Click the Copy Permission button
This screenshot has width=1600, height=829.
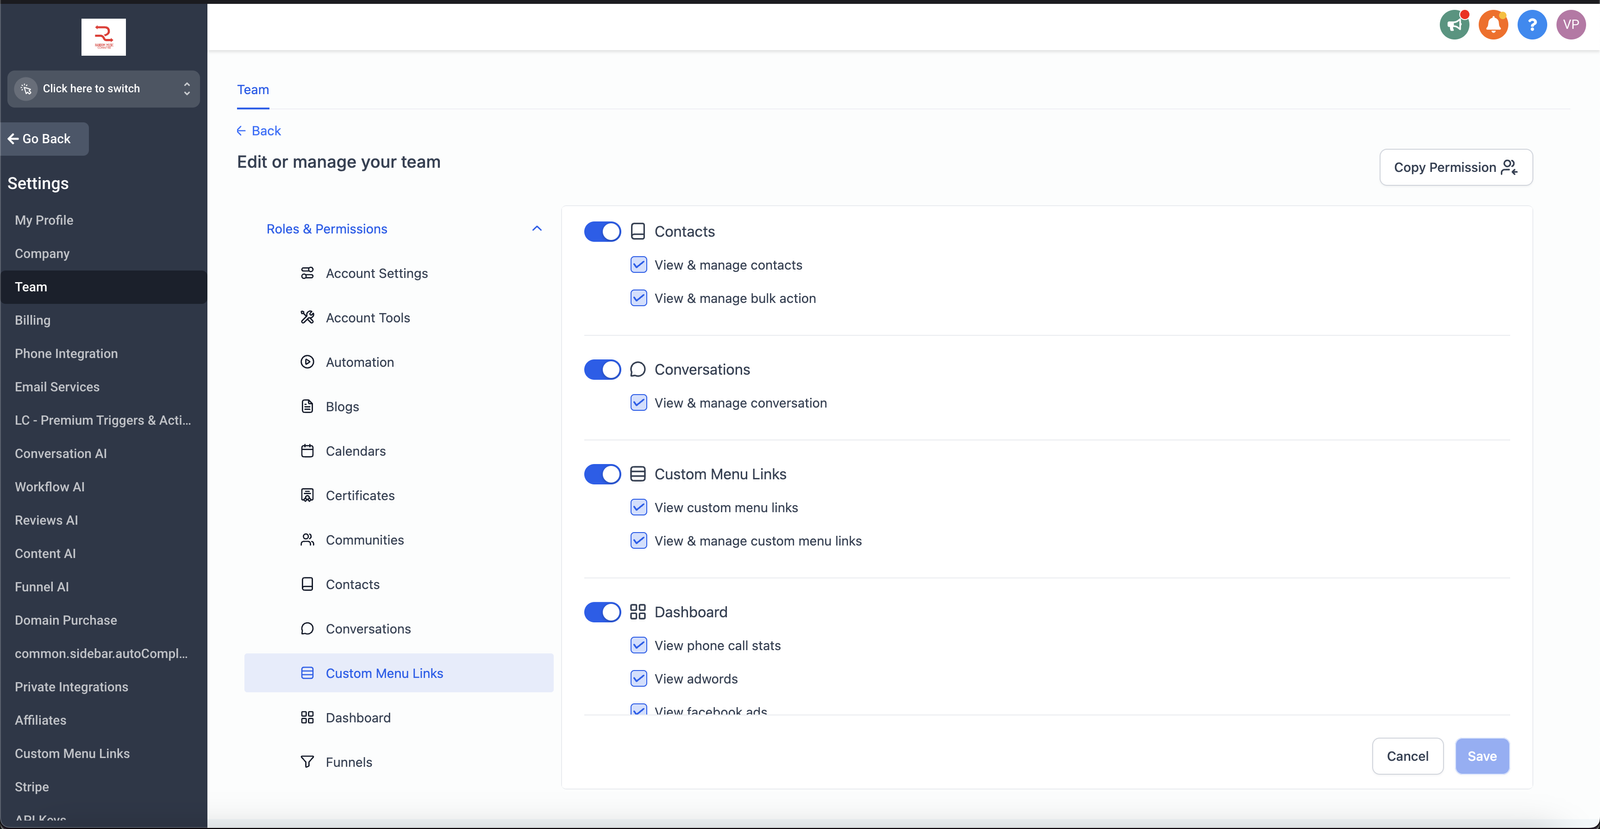(1455, 168)
